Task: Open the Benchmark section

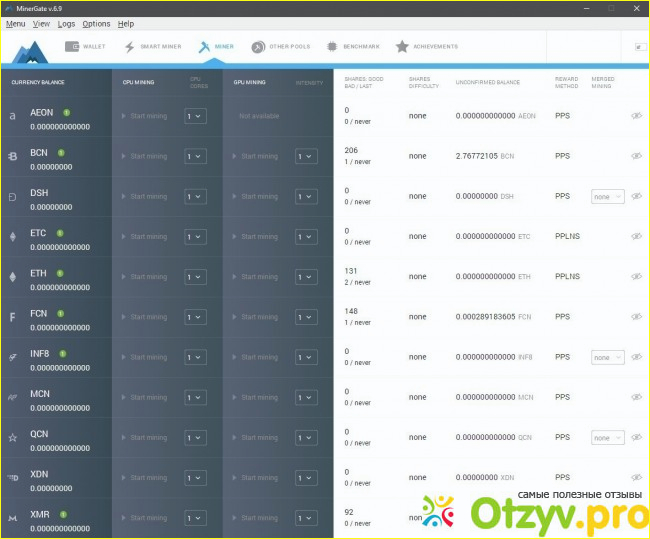Action: (x=352, y=47)
